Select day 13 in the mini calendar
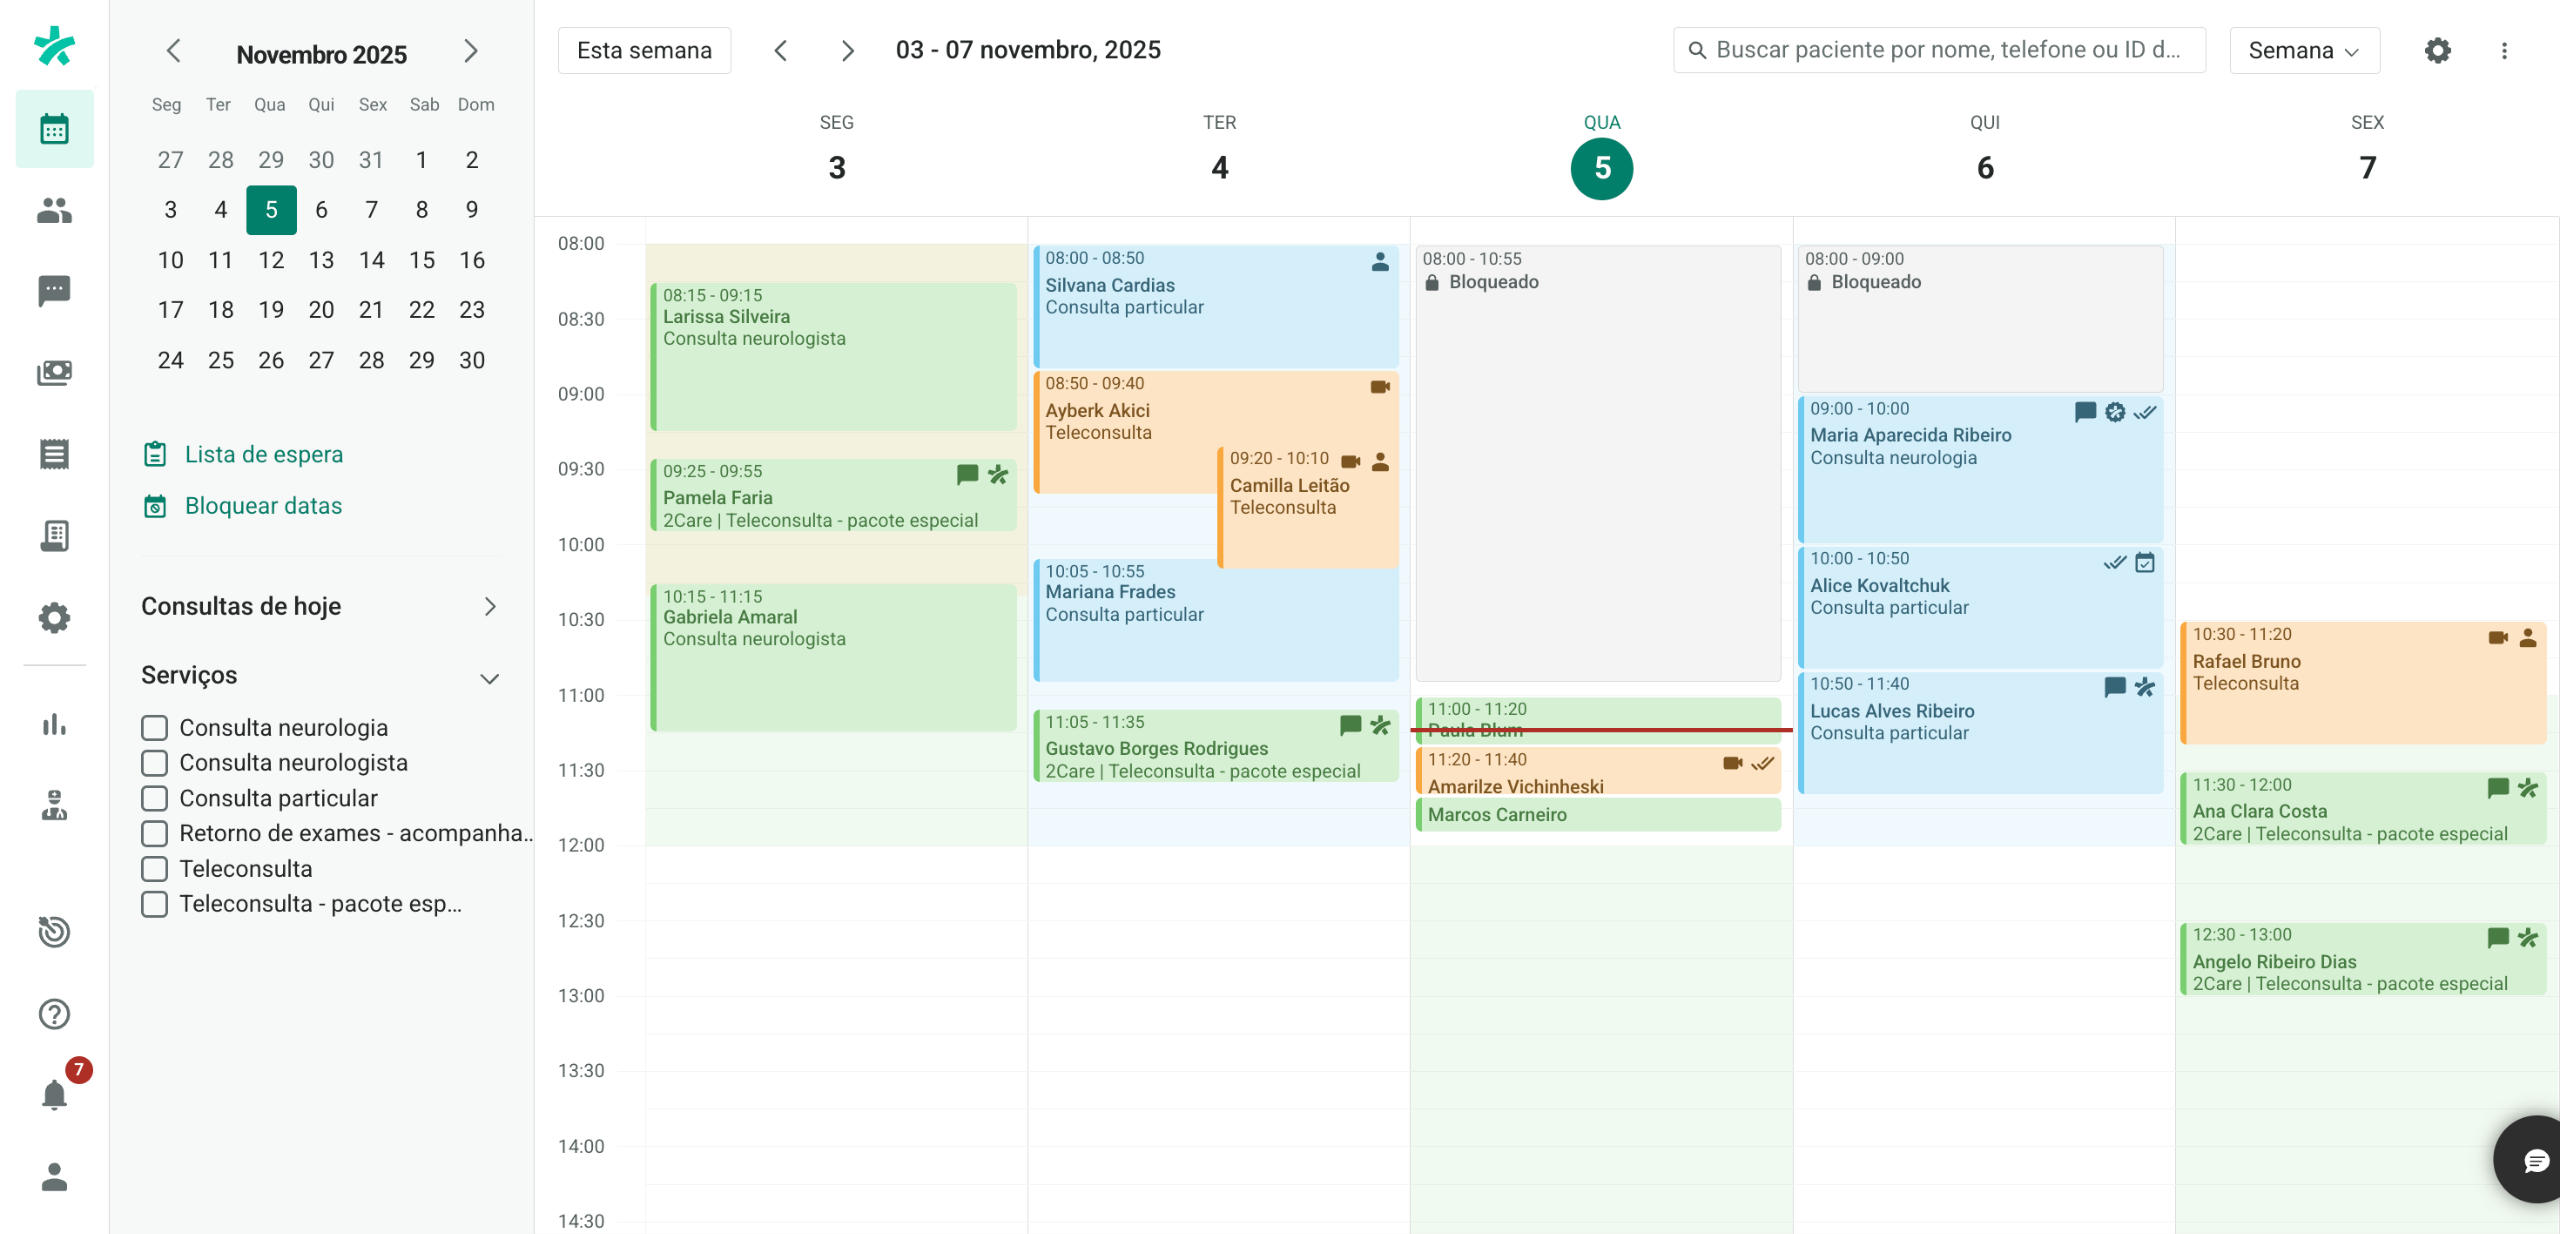Image resolution: width=2560 pixels, height=1234 pixels. [321, 260]
